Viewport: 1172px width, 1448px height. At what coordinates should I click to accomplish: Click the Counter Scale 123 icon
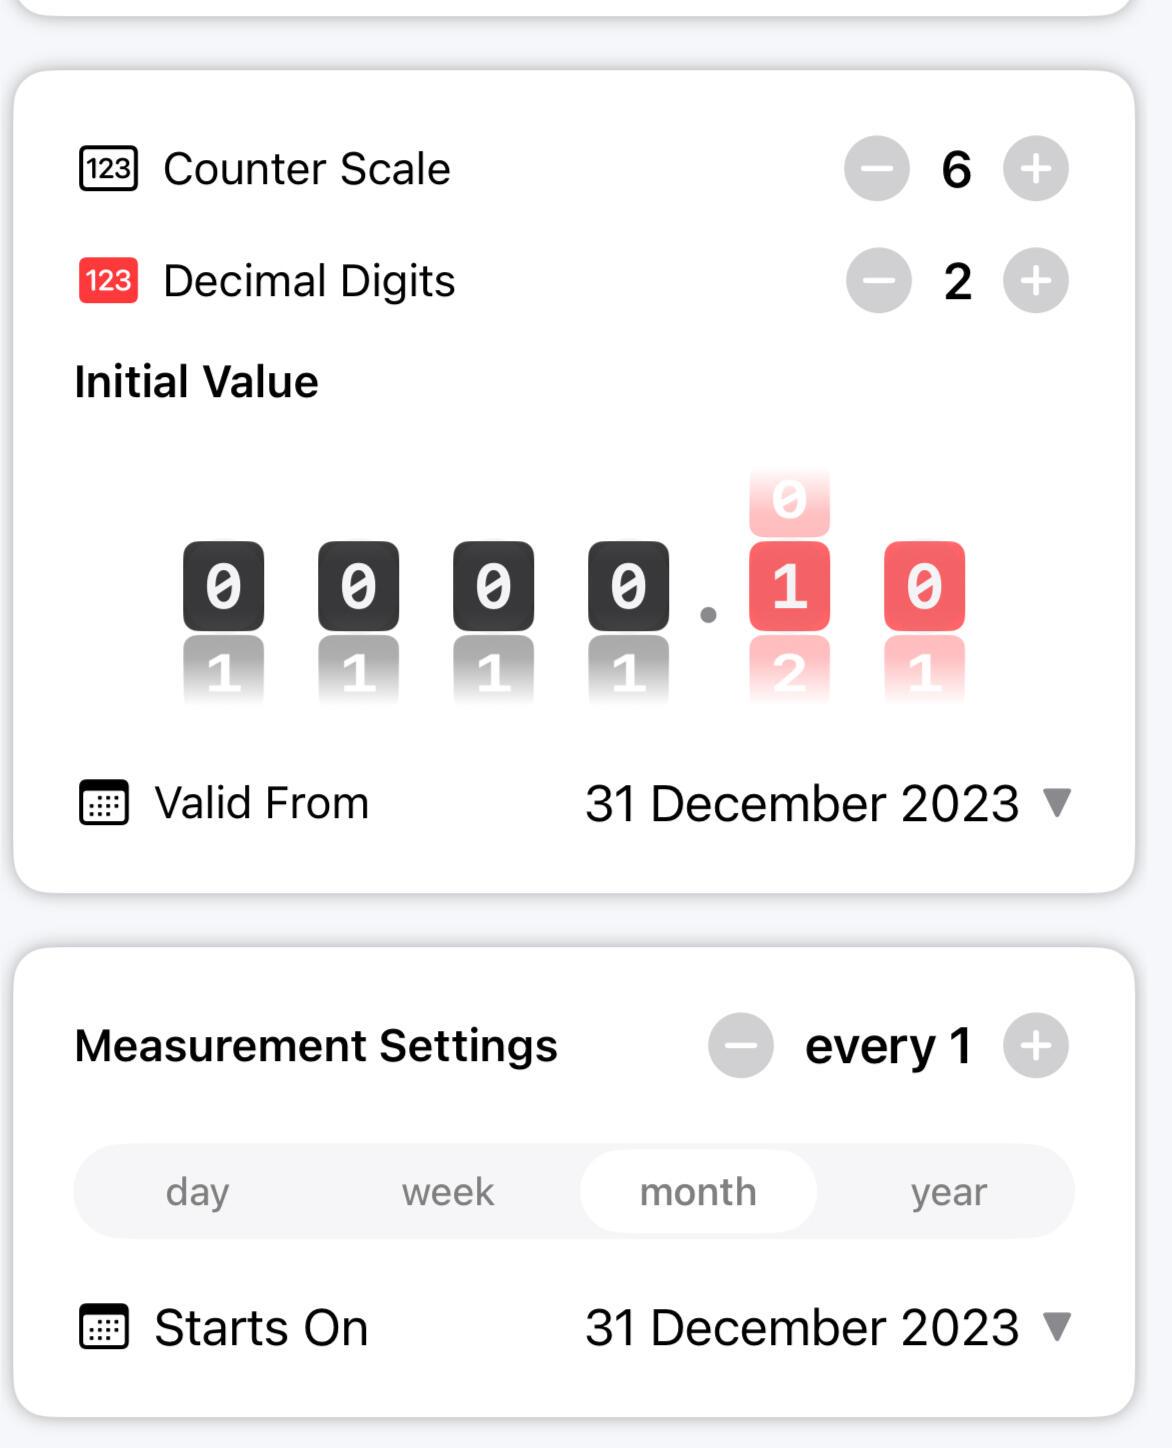109,169
